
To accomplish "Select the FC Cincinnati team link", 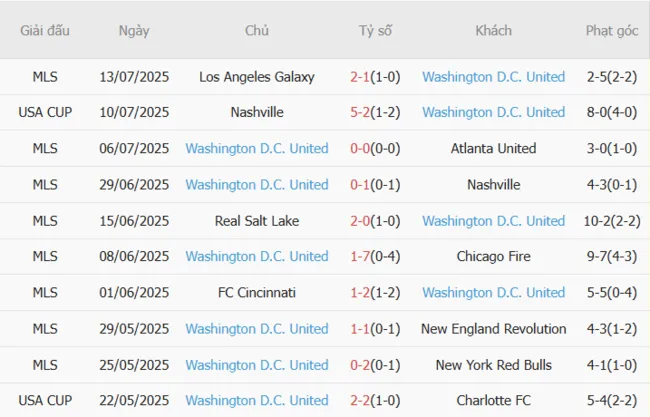I will [x=257, y=293].
